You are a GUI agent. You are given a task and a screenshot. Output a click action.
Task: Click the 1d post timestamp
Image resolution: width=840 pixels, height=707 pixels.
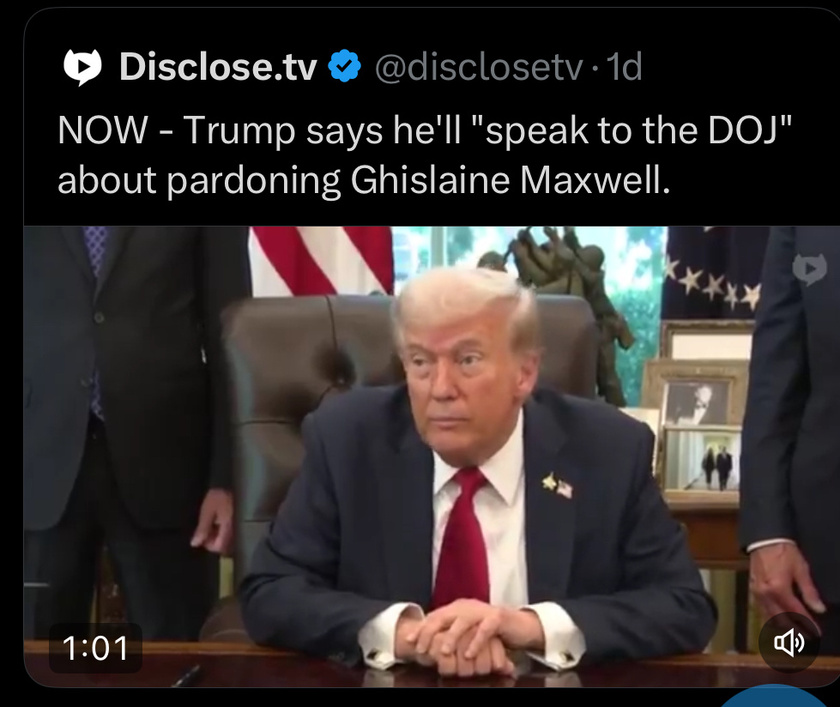624,67
